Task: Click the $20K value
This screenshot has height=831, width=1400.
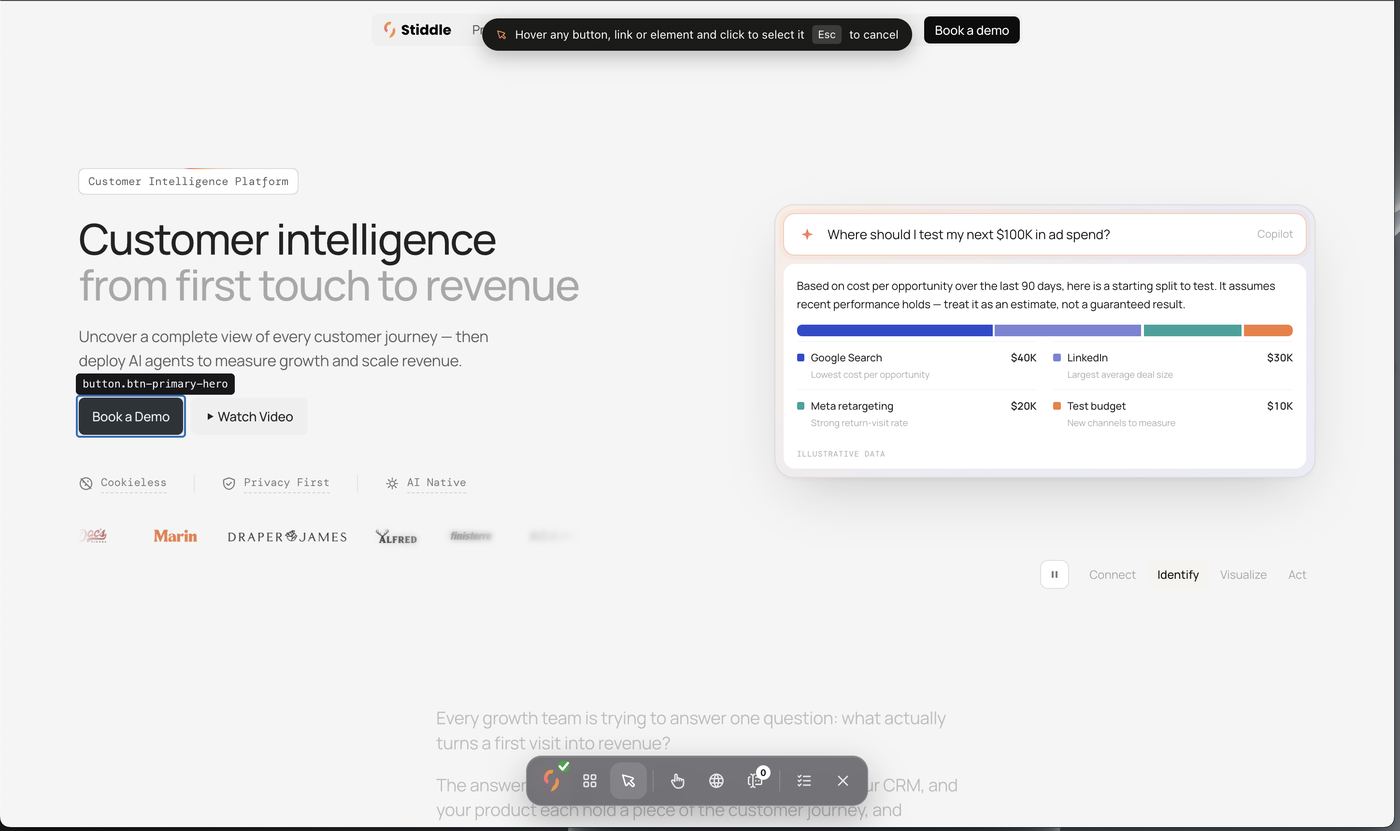Action: coord(1023,406)
